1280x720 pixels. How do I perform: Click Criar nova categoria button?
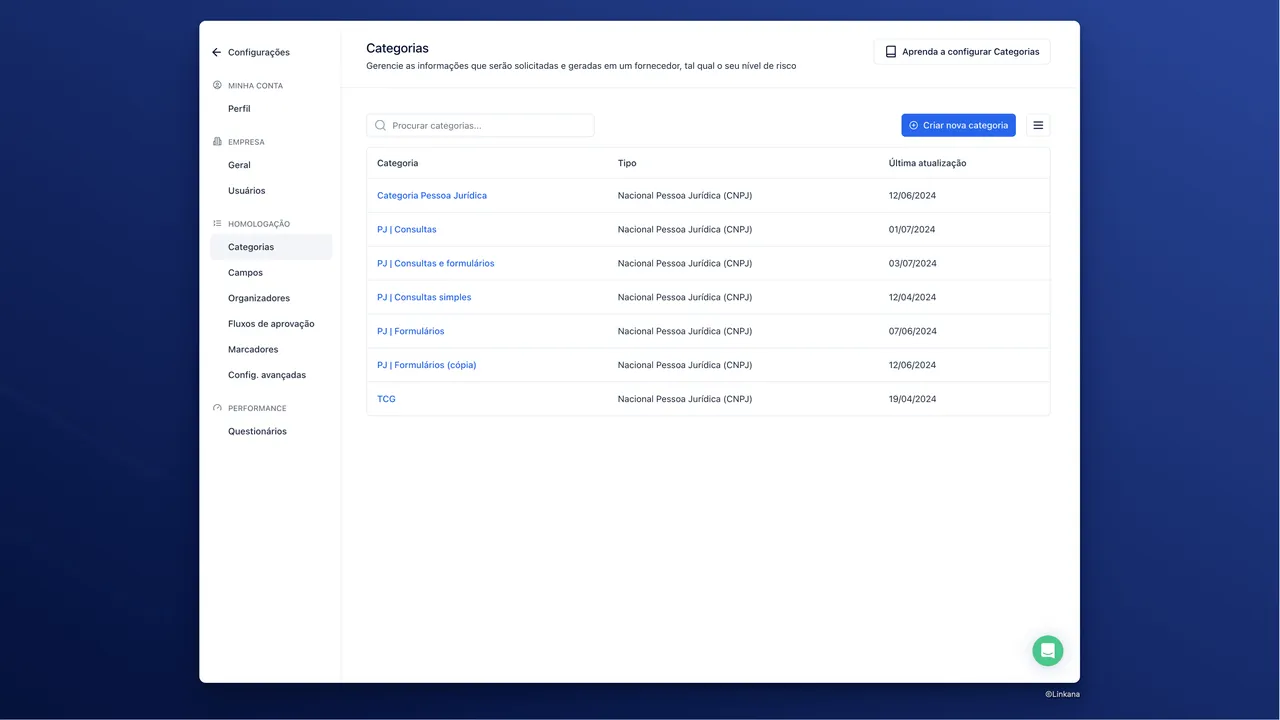point(958,125)
